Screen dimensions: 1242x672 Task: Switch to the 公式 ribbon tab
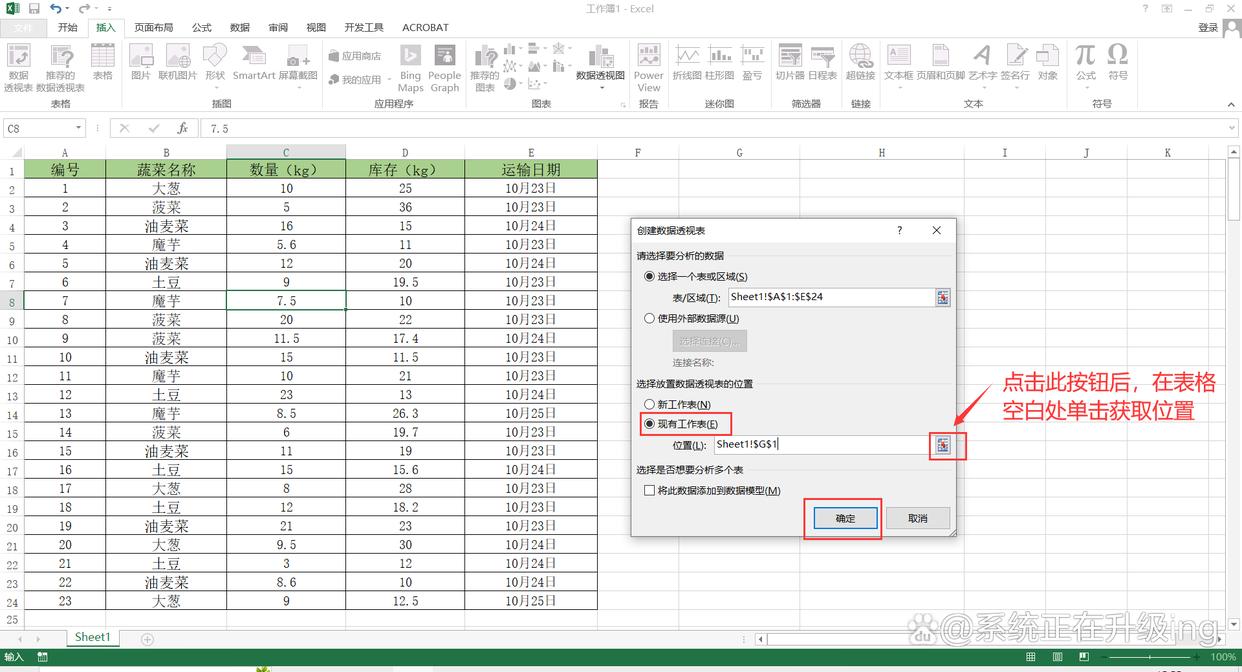pyautogui.click(x=202, y=28)
